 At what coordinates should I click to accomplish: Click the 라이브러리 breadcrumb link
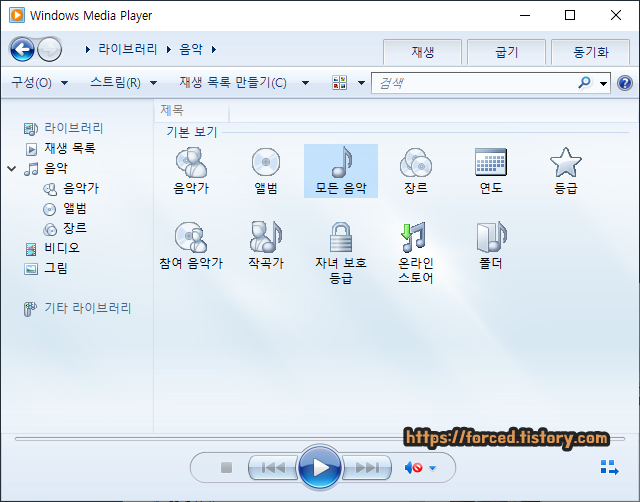(128, 49)
